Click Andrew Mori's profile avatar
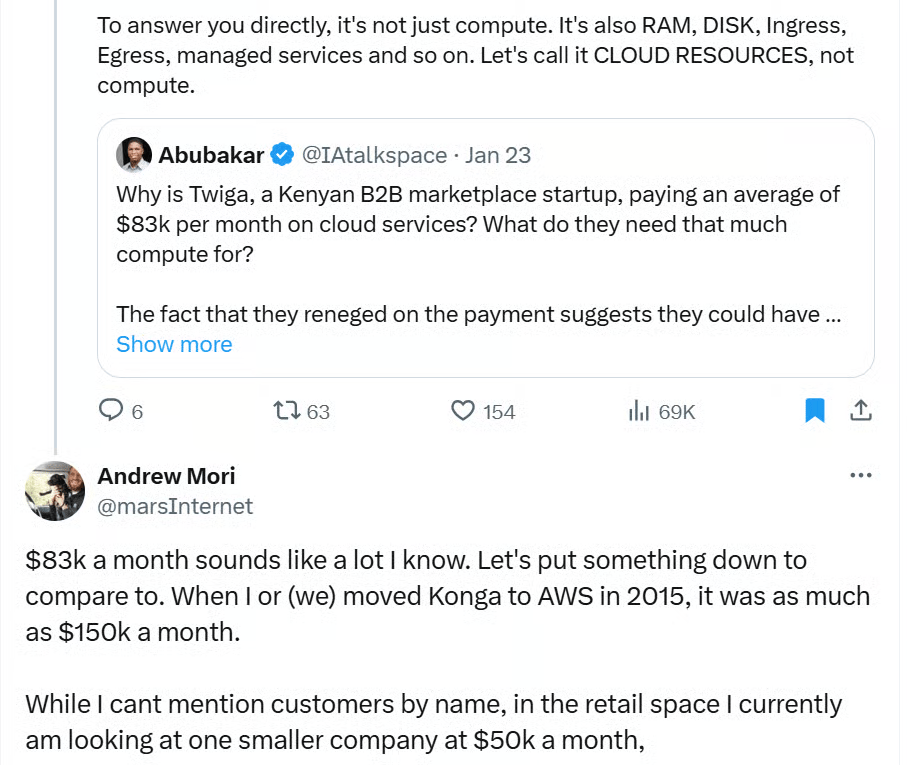916x765 pixels. 55,490
